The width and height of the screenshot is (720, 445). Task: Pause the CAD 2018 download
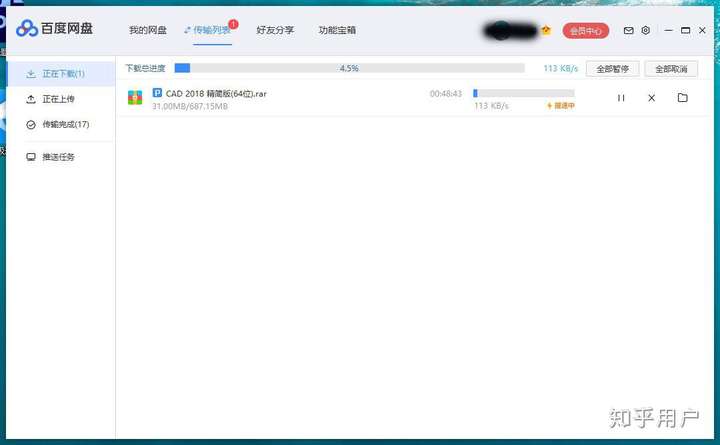tap(621, 98)
